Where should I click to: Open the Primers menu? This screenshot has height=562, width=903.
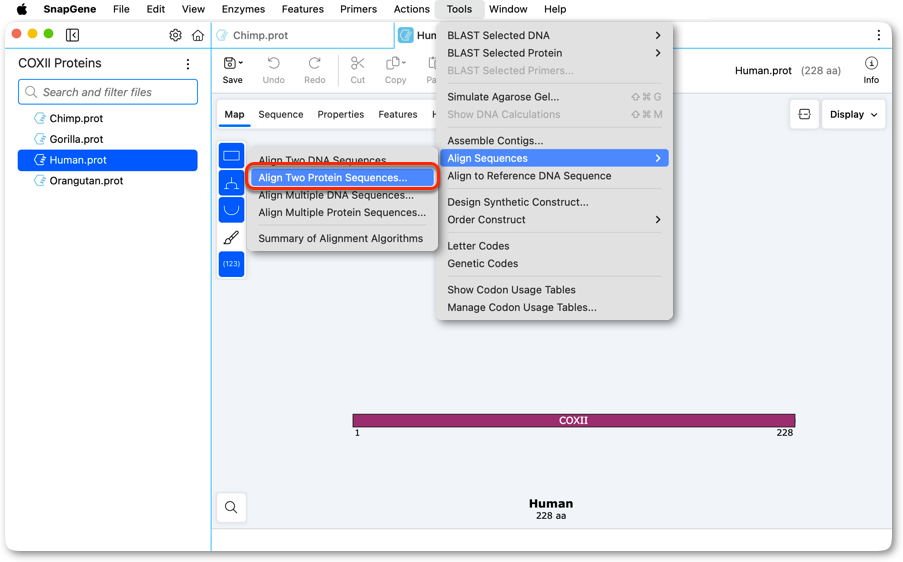[358, 9]
